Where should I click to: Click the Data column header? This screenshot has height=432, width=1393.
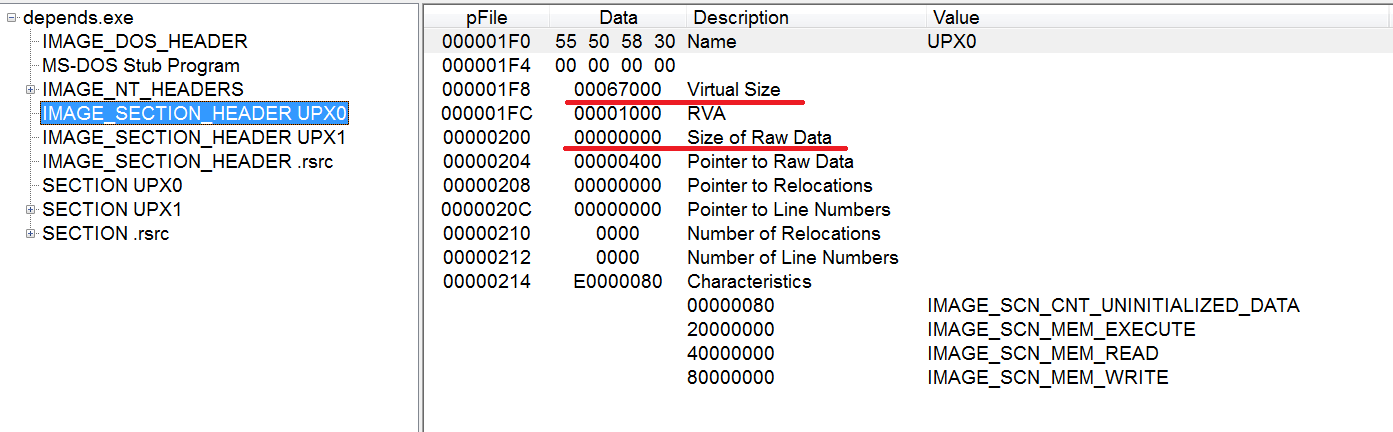point(617,18)
